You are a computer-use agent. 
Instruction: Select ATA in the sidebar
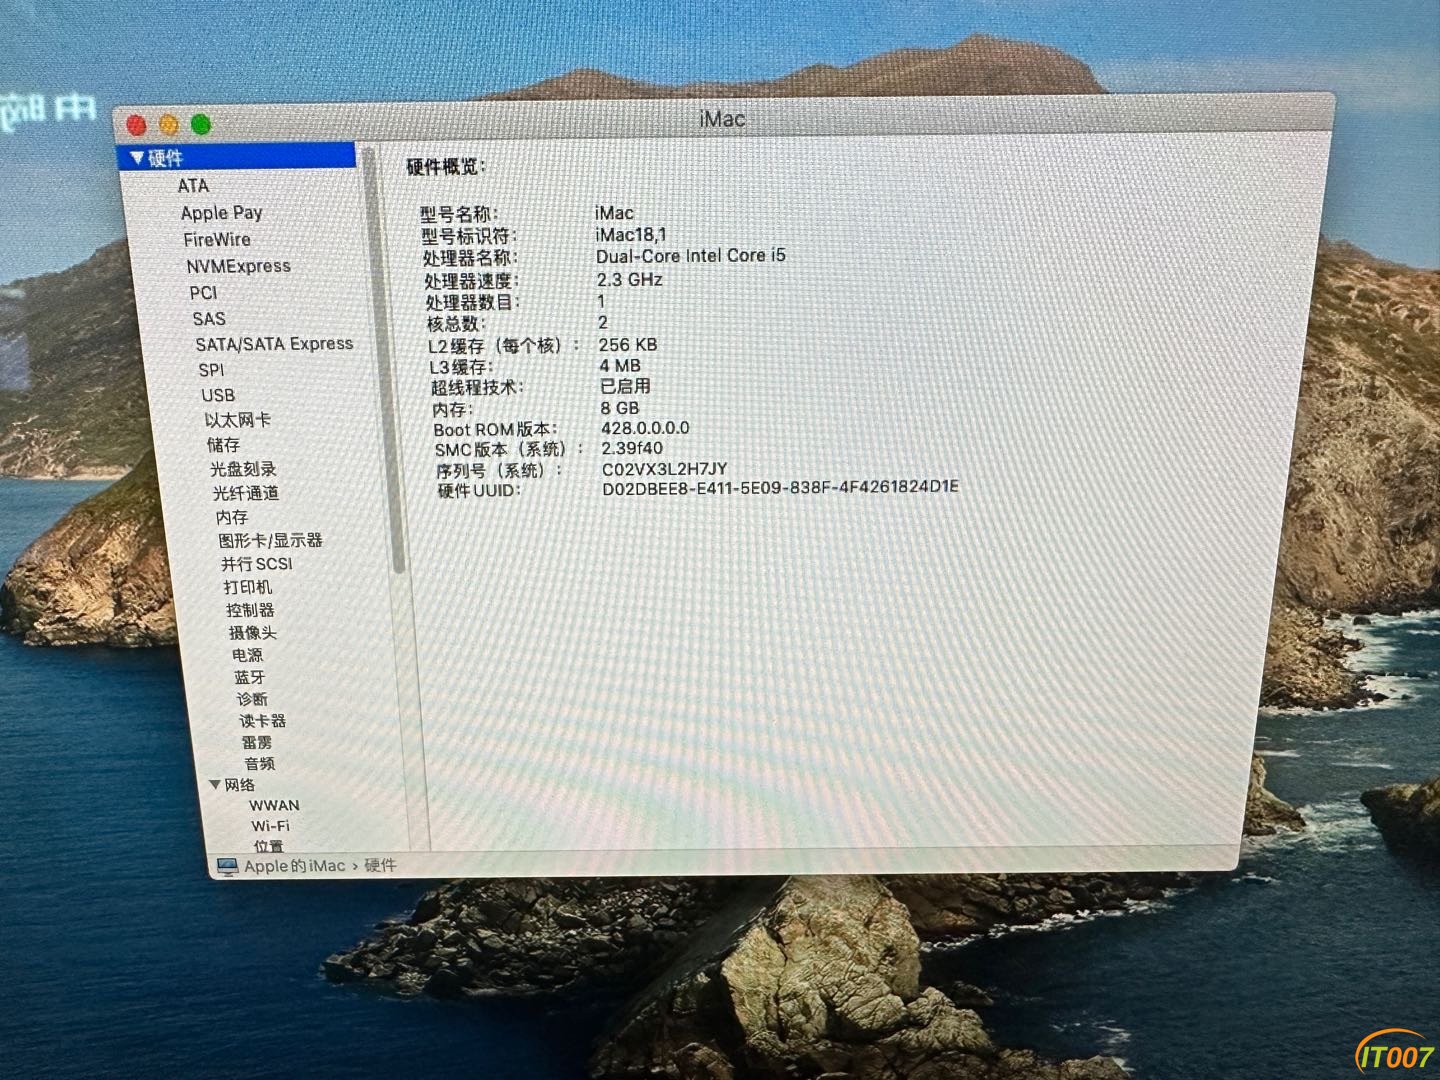(x=193, y=186)
